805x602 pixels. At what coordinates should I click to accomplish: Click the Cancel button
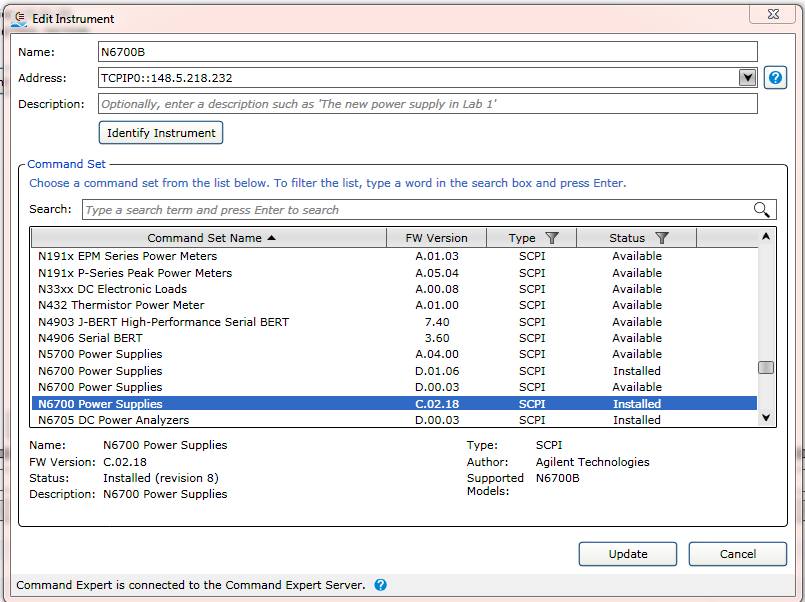pos(738,554)
